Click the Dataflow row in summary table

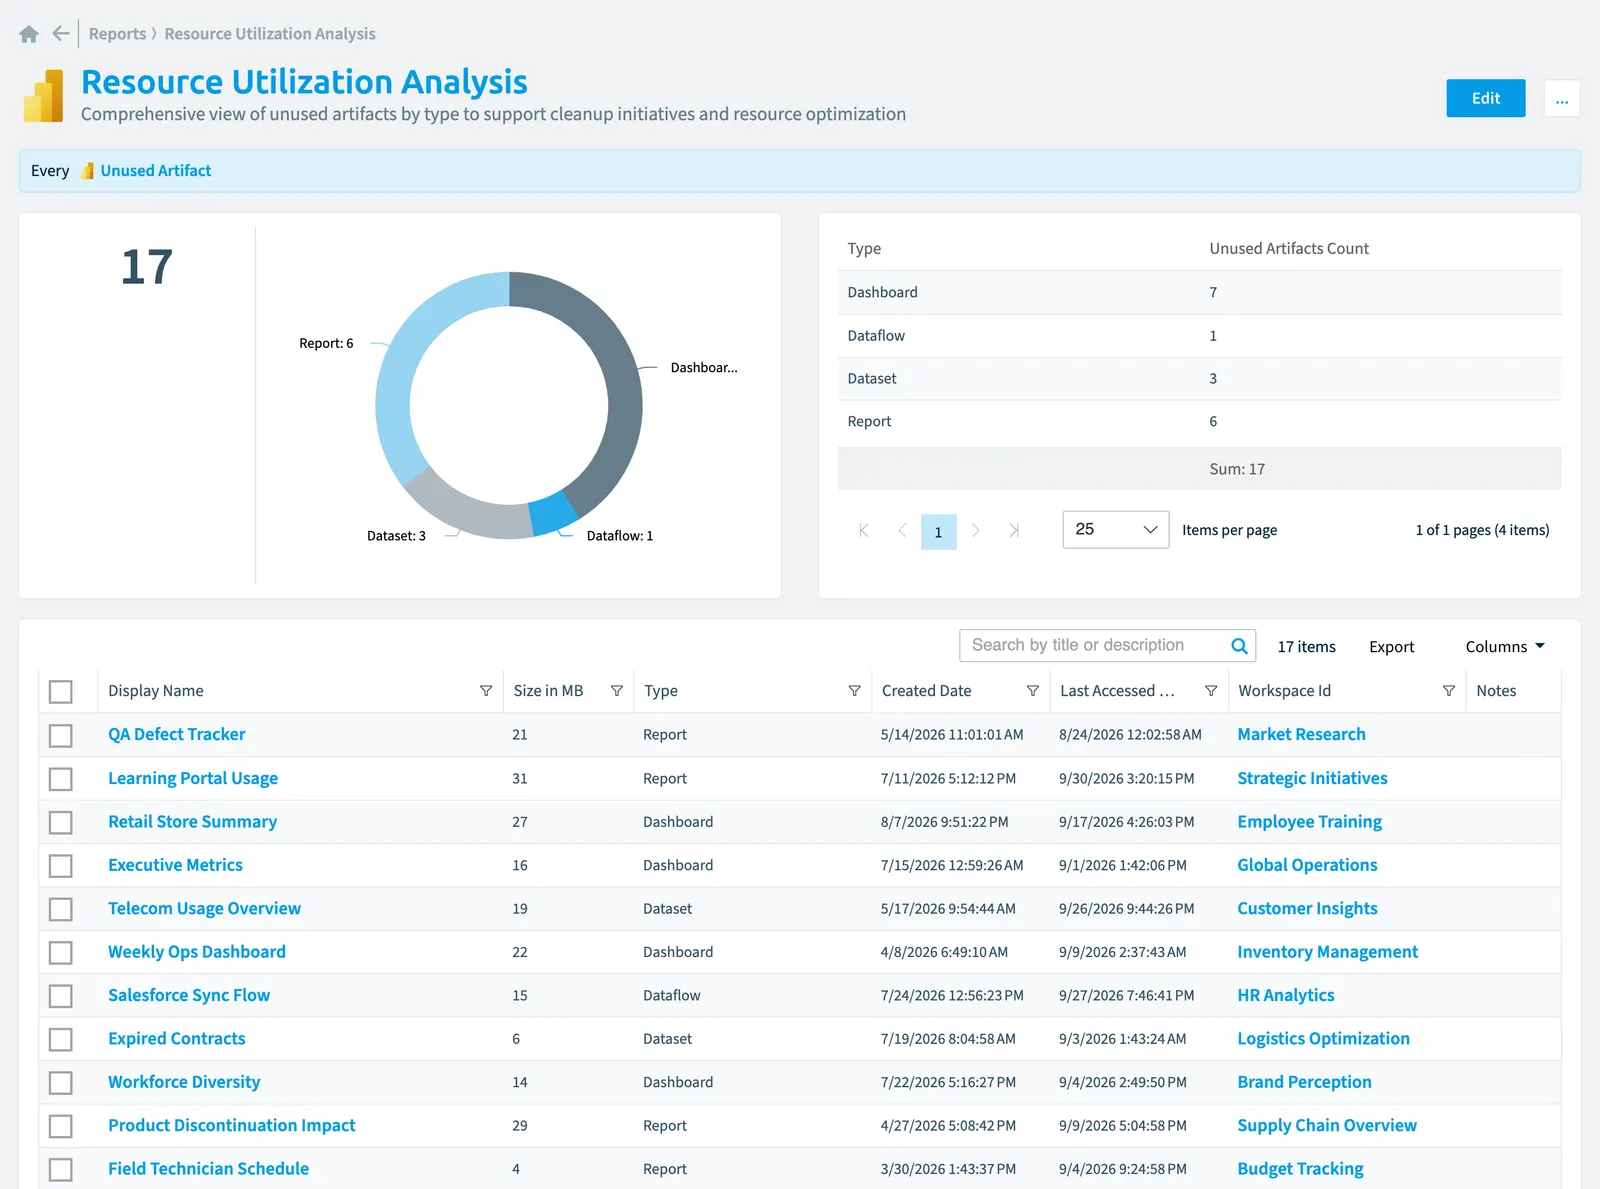pos(1199,336)
